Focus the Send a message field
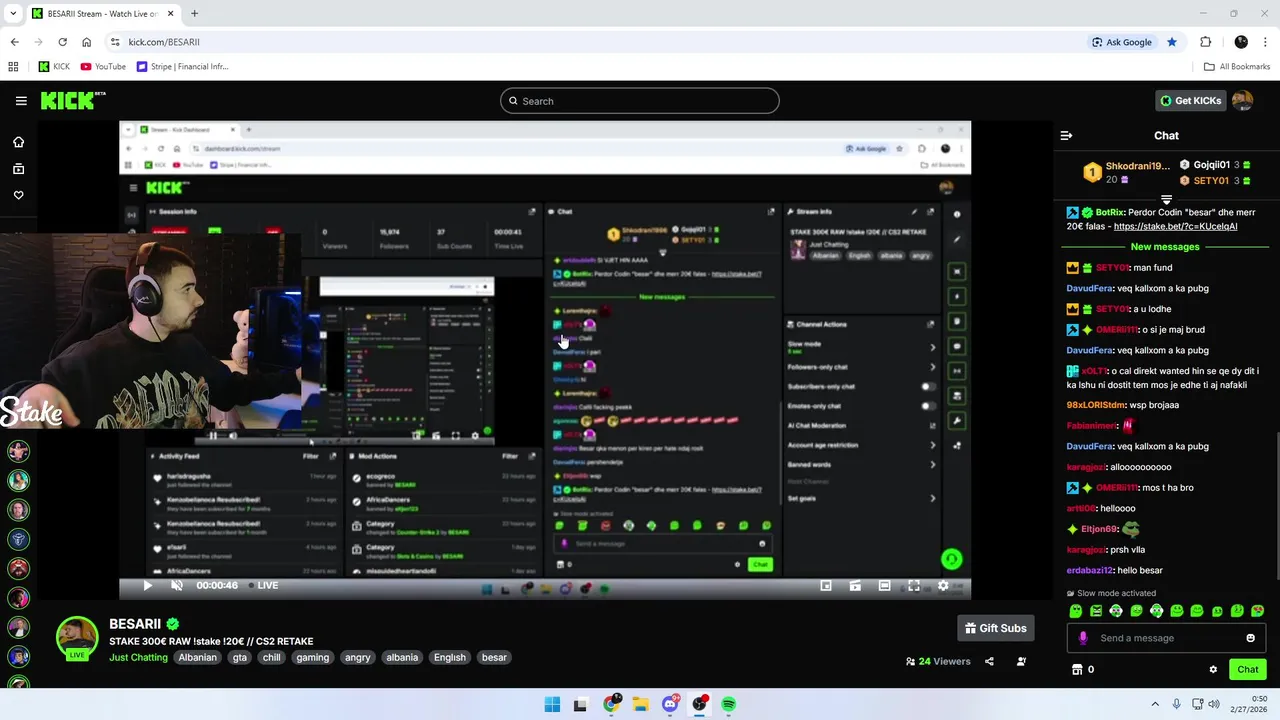1280x720 pixels. coord(1165,638)
